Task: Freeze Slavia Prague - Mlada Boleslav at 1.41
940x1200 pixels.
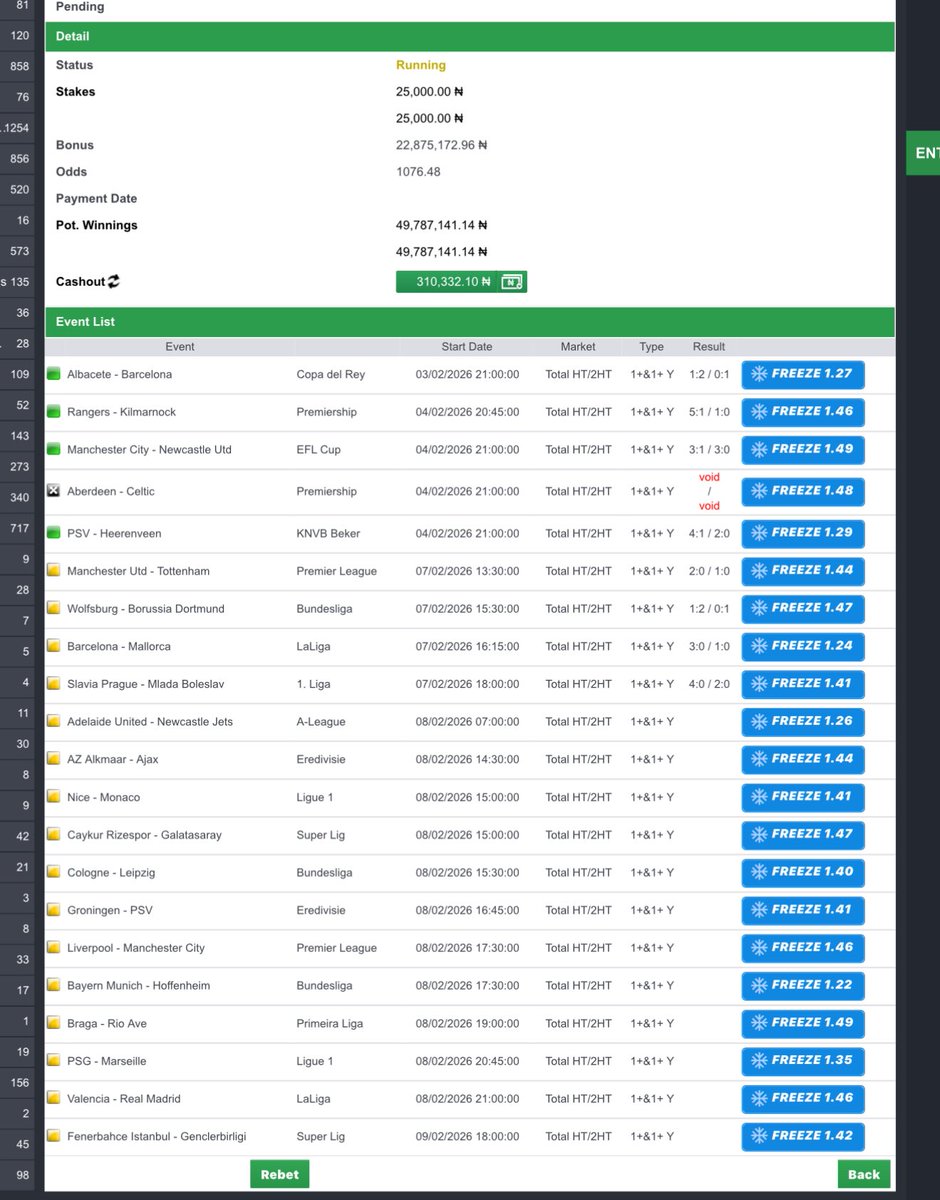Action: [x=803, y=684]
